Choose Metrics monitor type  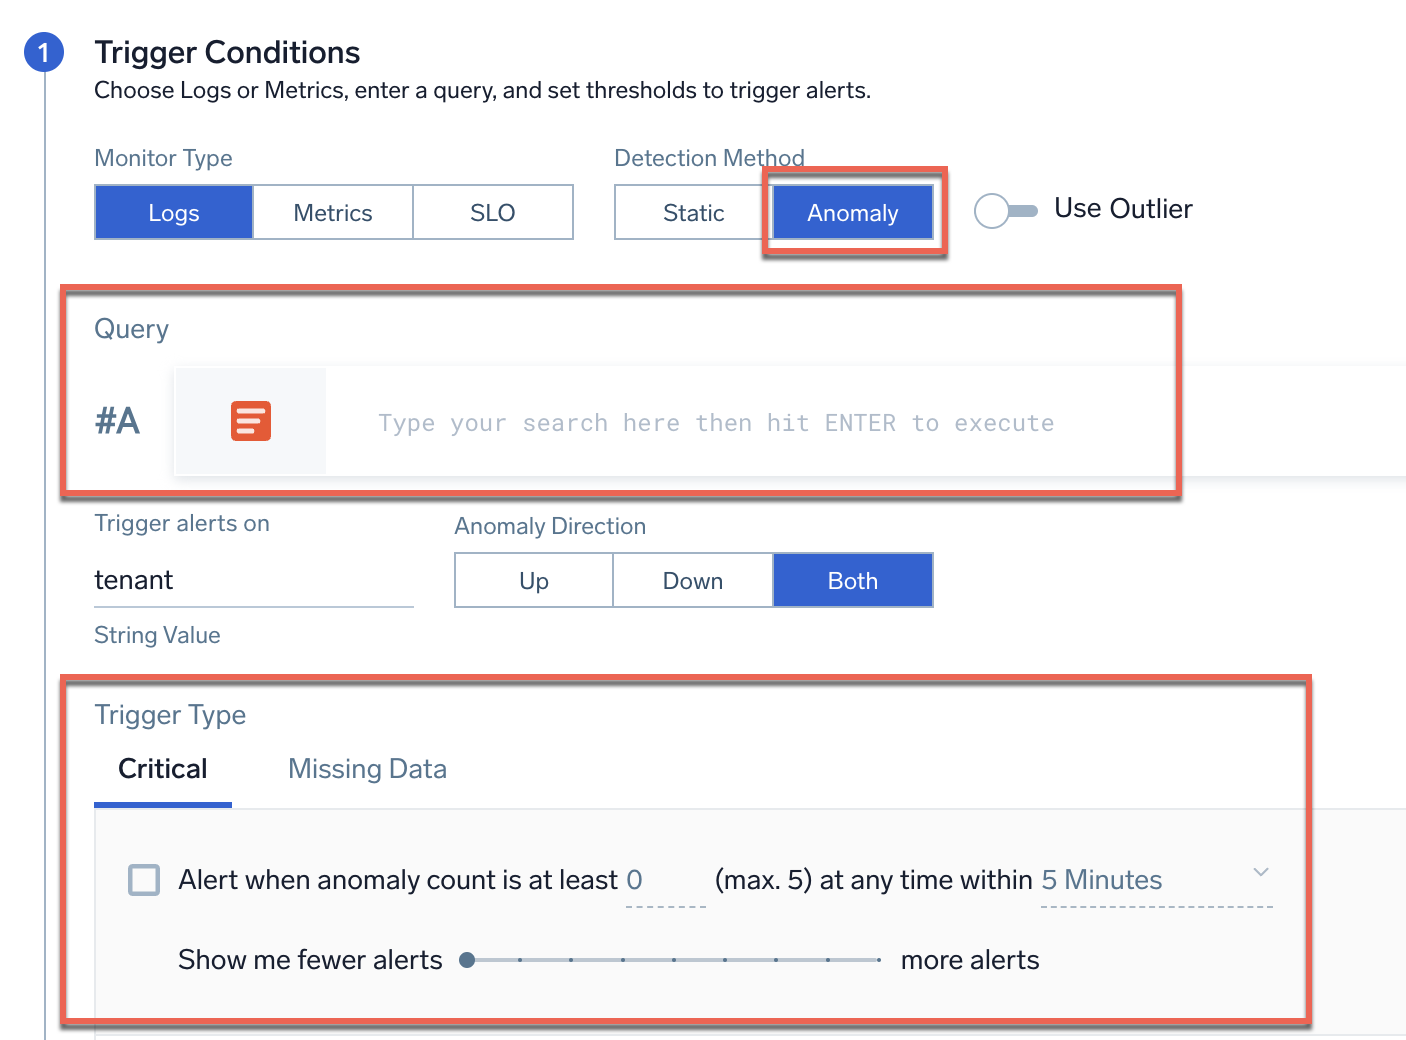[333, 213]
